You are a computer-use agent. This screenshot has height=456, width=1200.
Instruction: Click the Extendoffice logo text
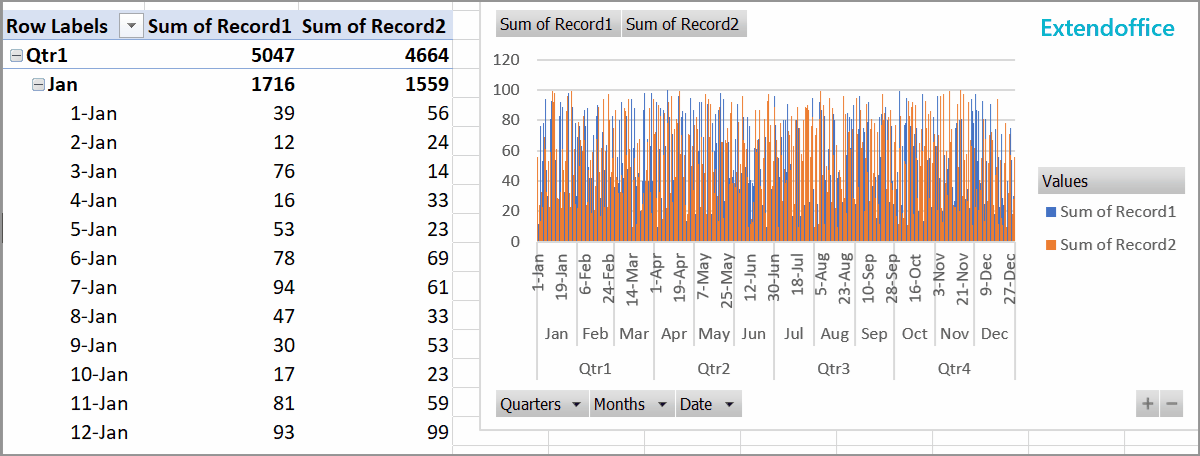(1107, 29)
